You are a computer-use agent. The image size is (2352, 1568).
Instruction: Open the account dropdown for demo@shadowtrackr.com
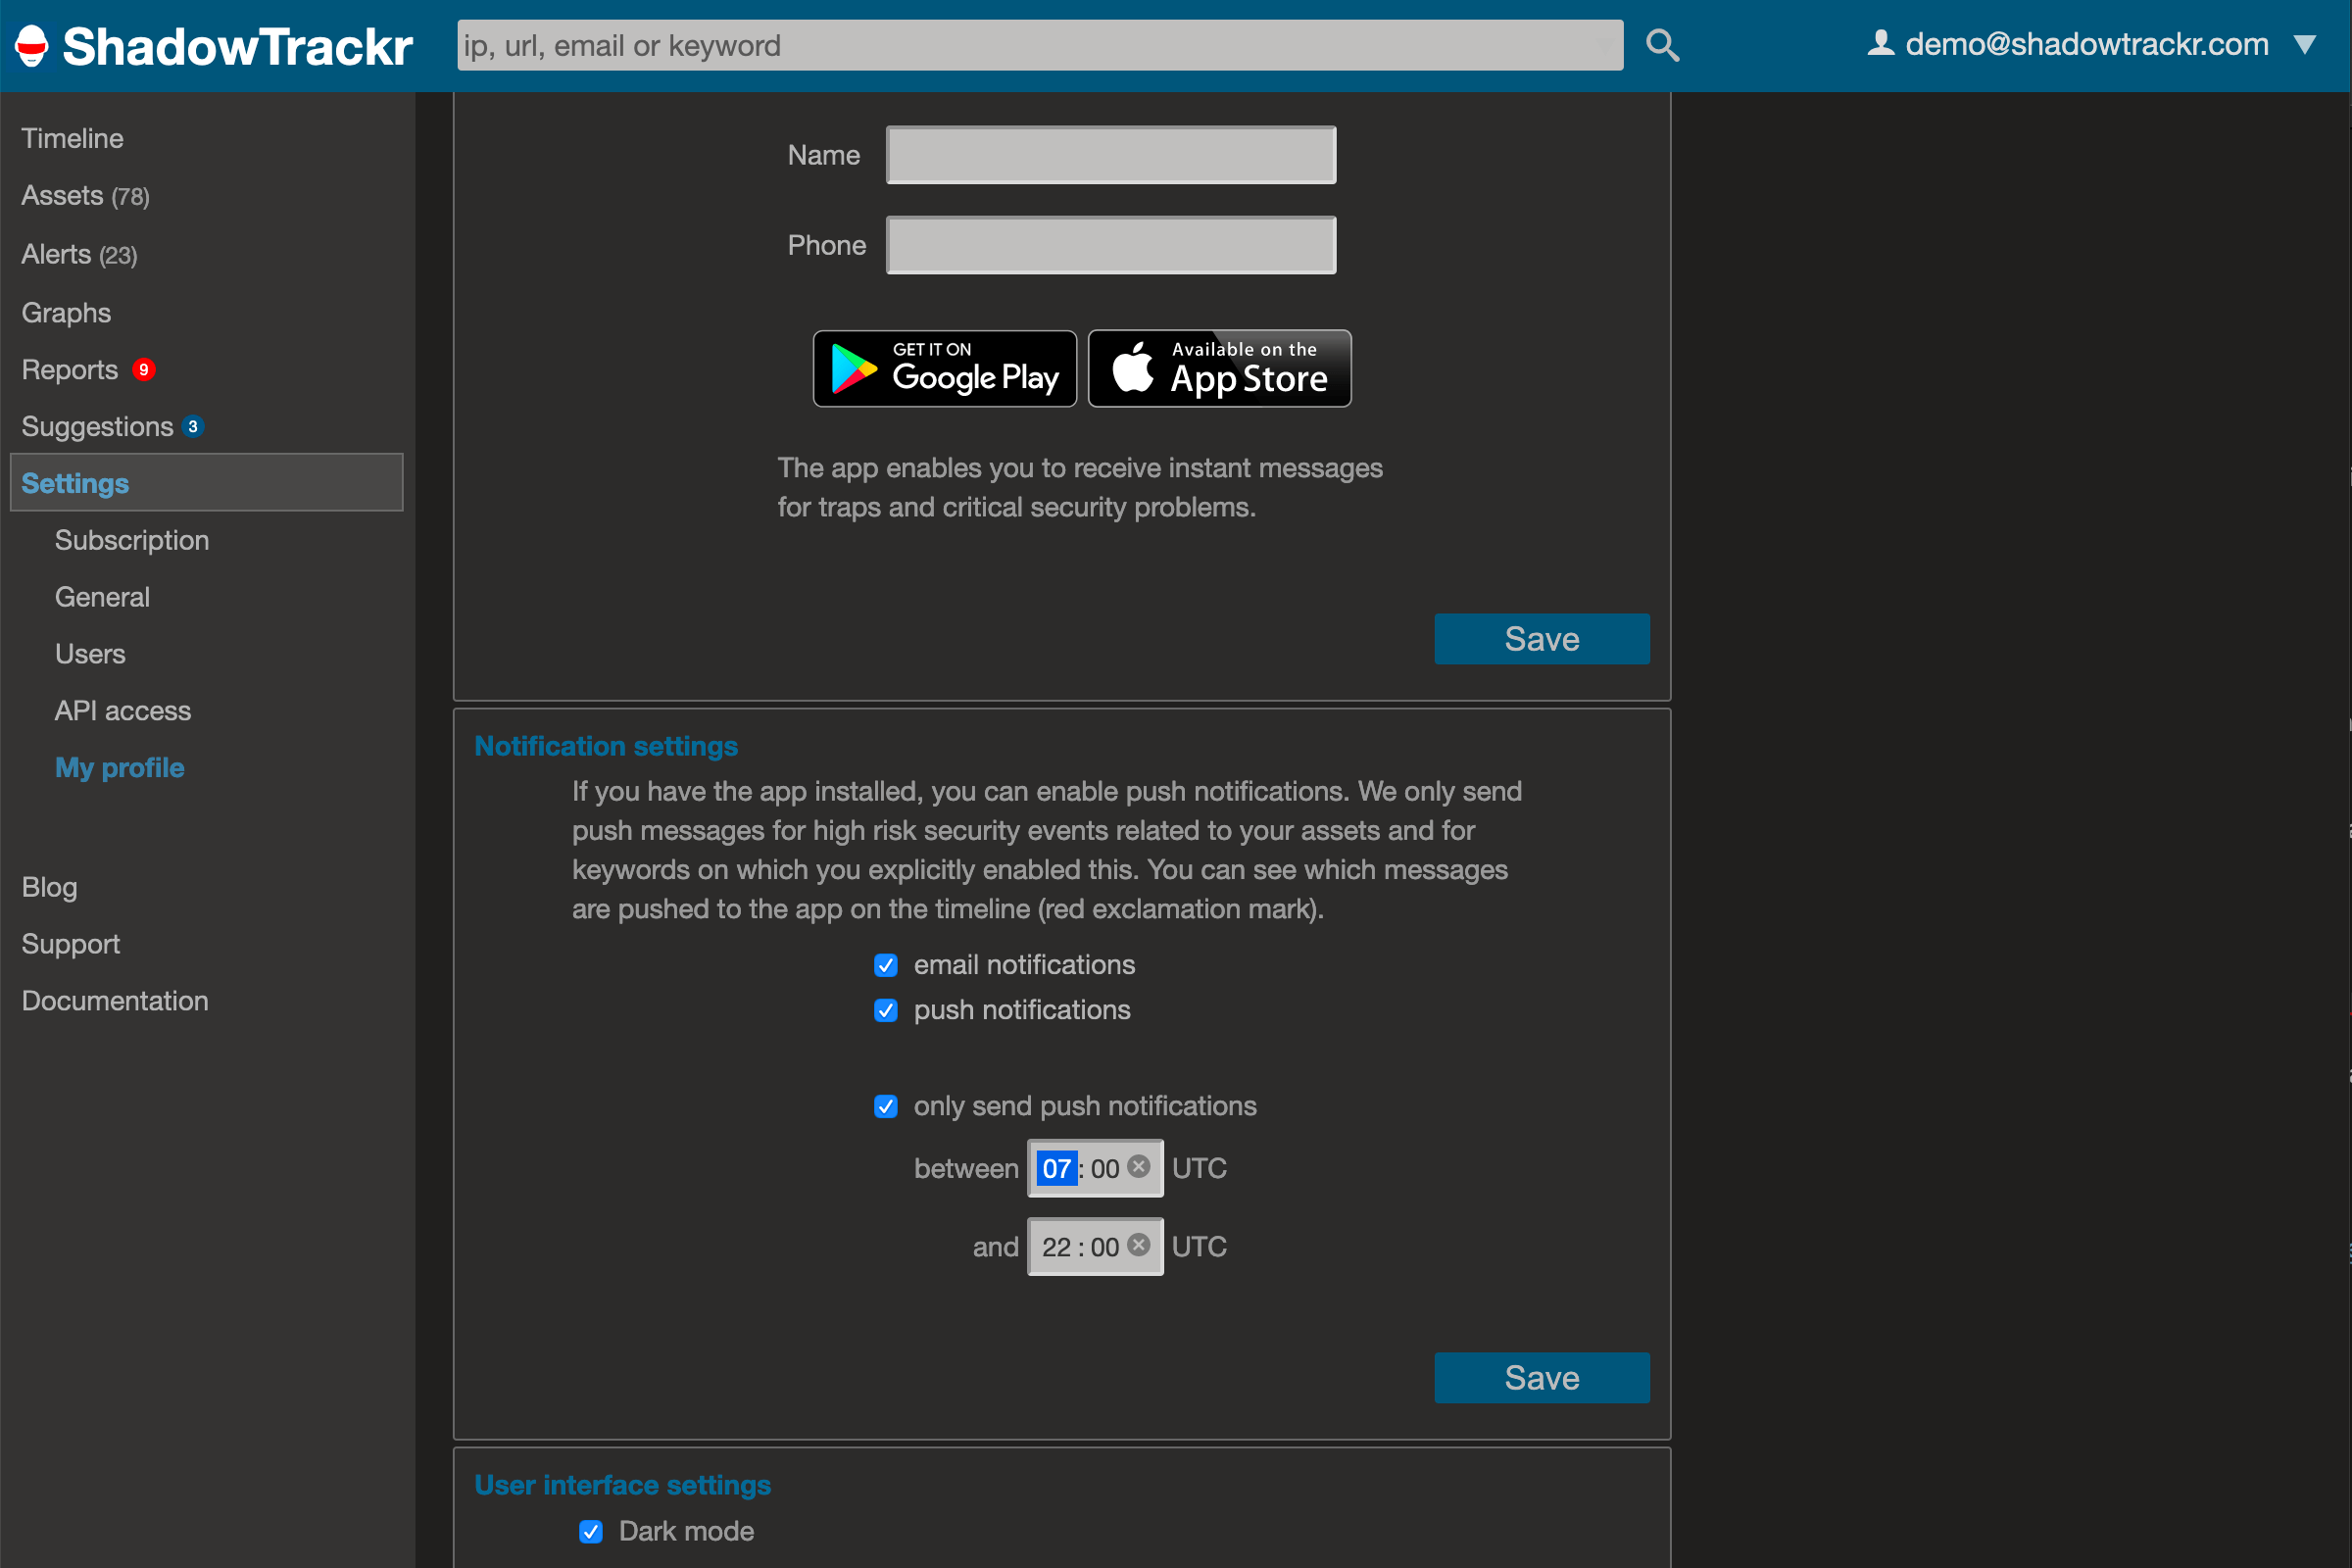2307,44
